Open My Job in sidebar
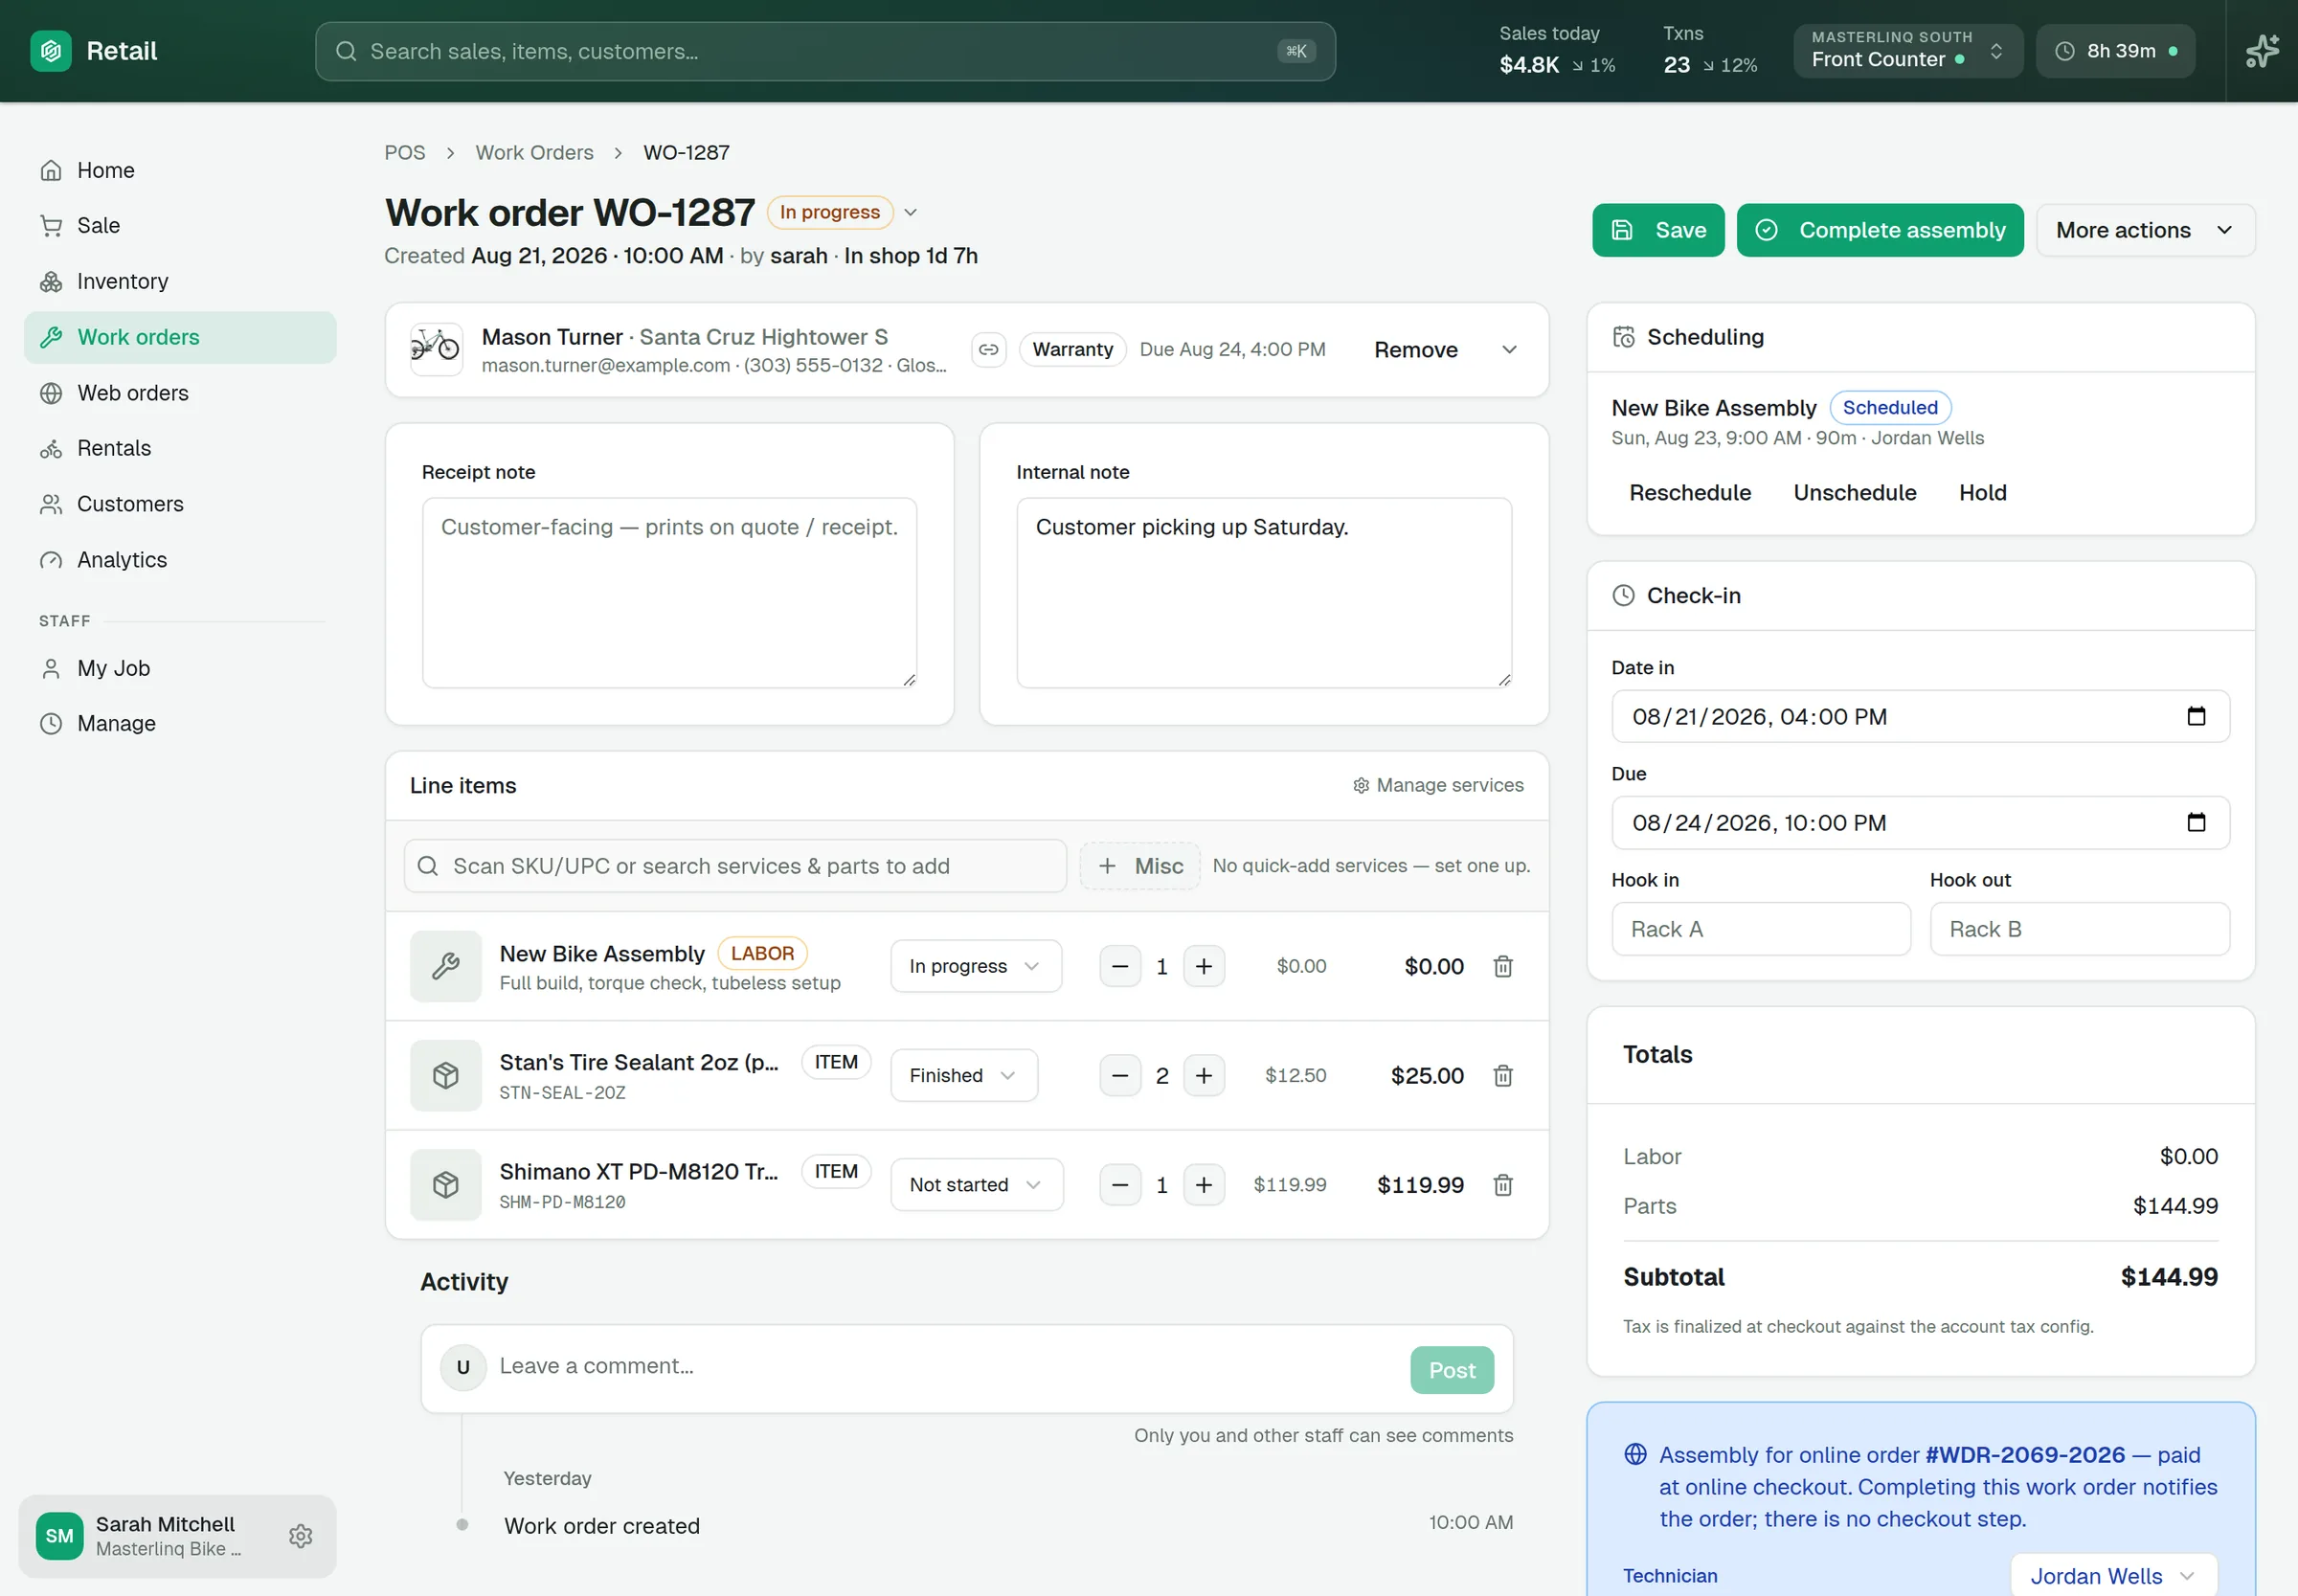Screen dimensions: 2298x1596 (180, 668)
